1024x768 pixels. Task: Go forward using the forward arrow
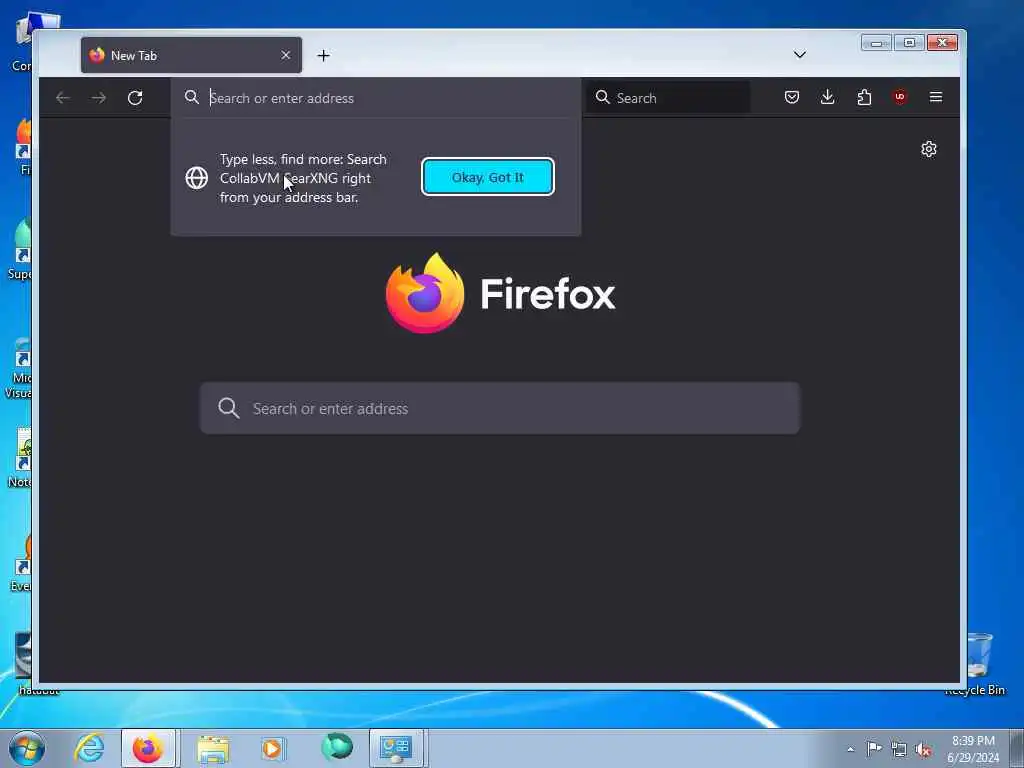pos(99,98)
